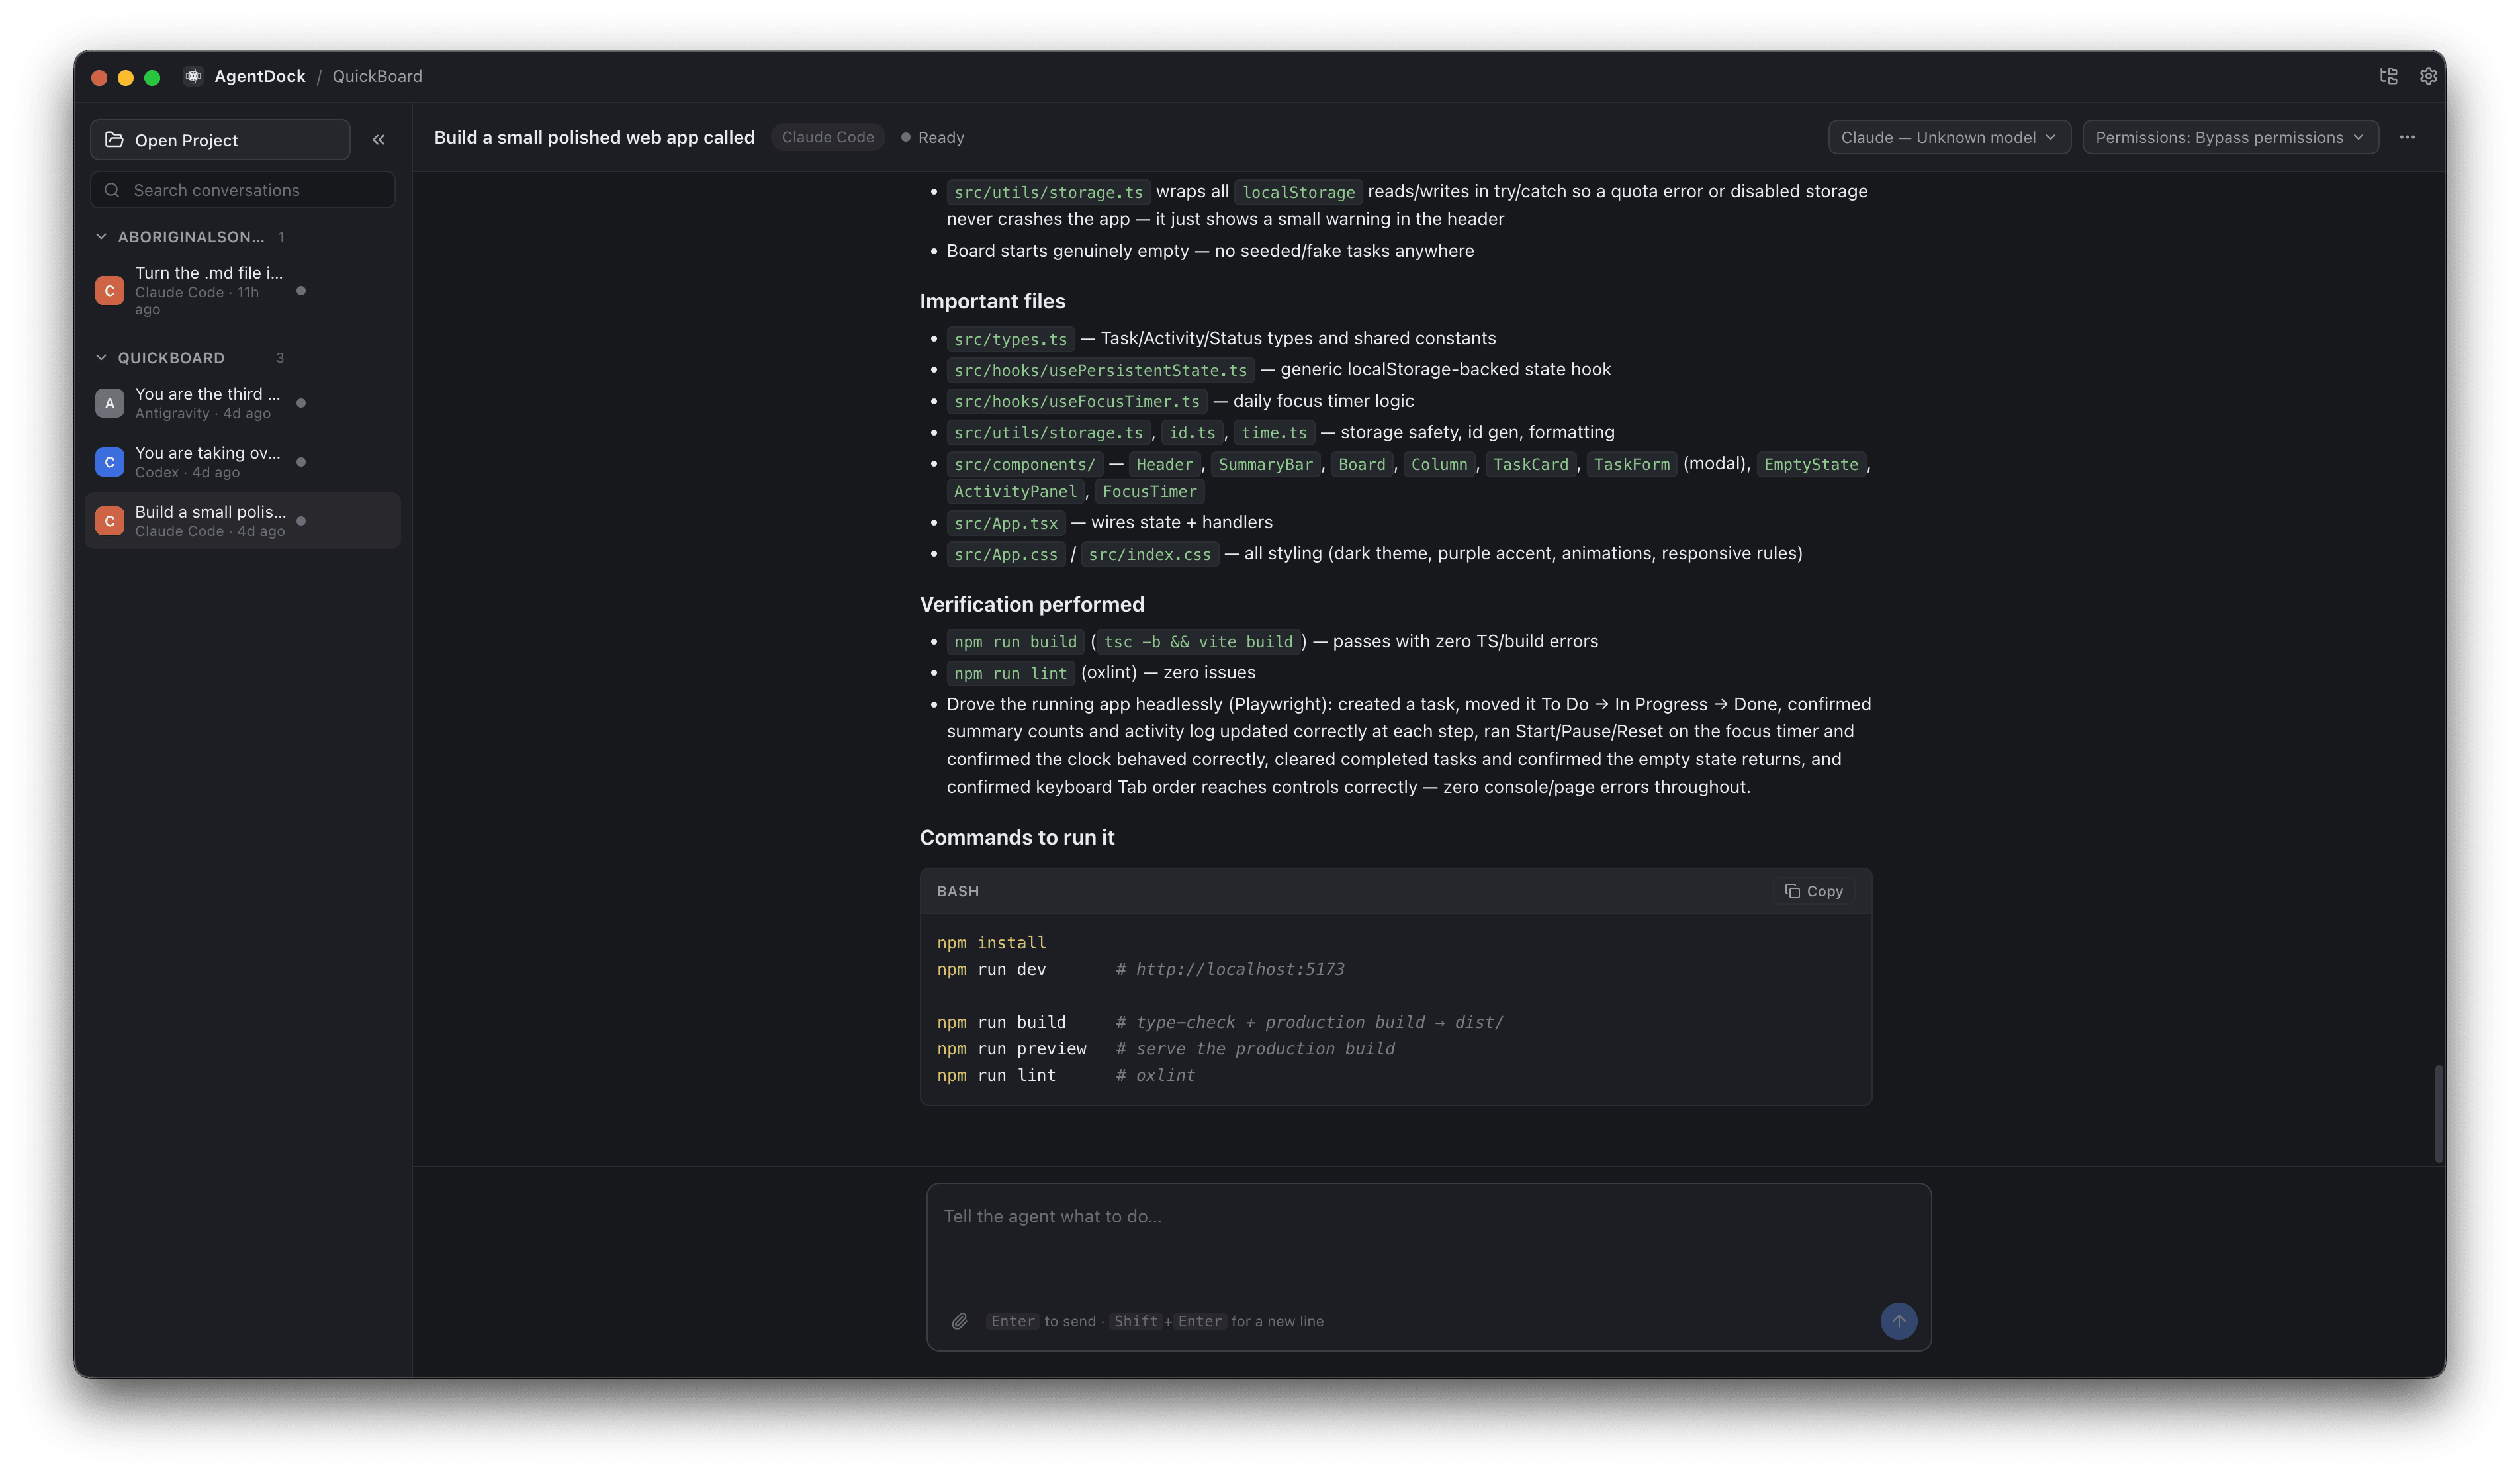This screenshot has width=2520, height=1476.
Task: Select 'You are taking ov...' conversation
Action: click(x=243, y=462)
